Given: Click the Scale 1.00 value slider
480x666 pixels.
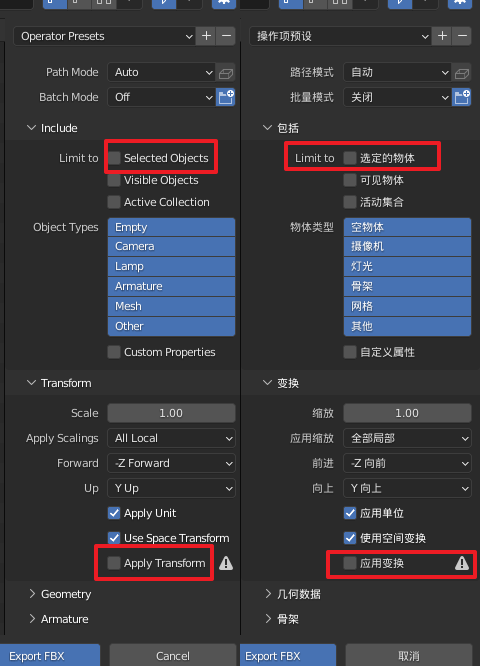Looking at the screenshot, I should pyautogui.click(x=172, y=413).
